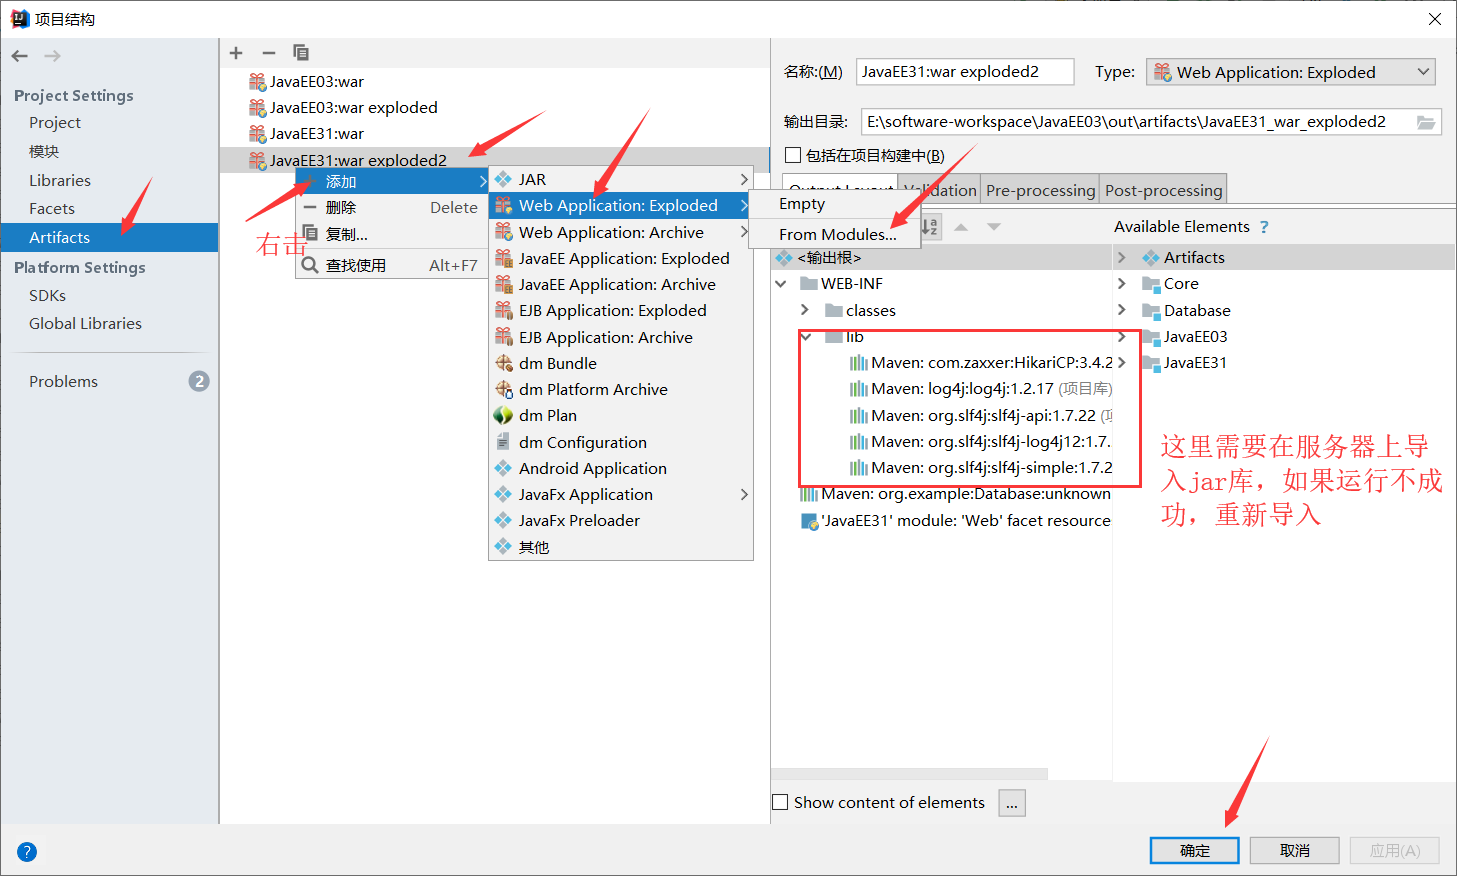
Task: Select EJB Application: Archive menu item
Action: click(x=621, y=337)
